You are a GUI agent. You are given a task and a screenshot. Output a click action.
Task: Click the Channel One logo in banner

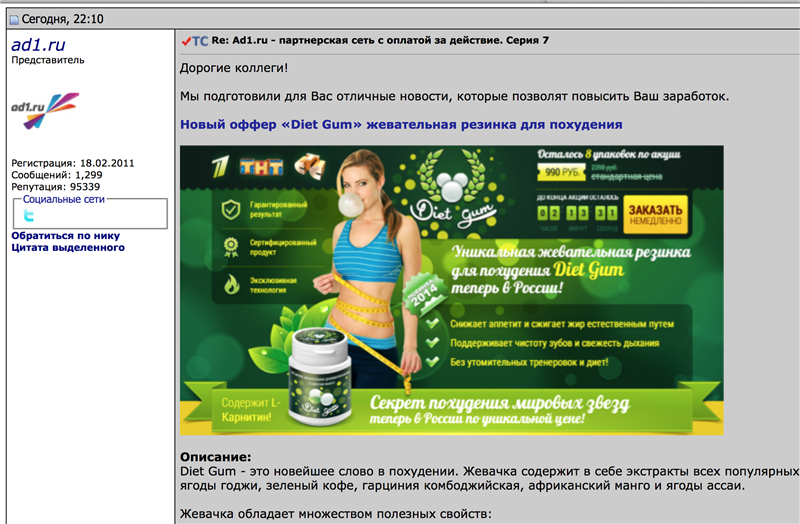coord(220,167)
